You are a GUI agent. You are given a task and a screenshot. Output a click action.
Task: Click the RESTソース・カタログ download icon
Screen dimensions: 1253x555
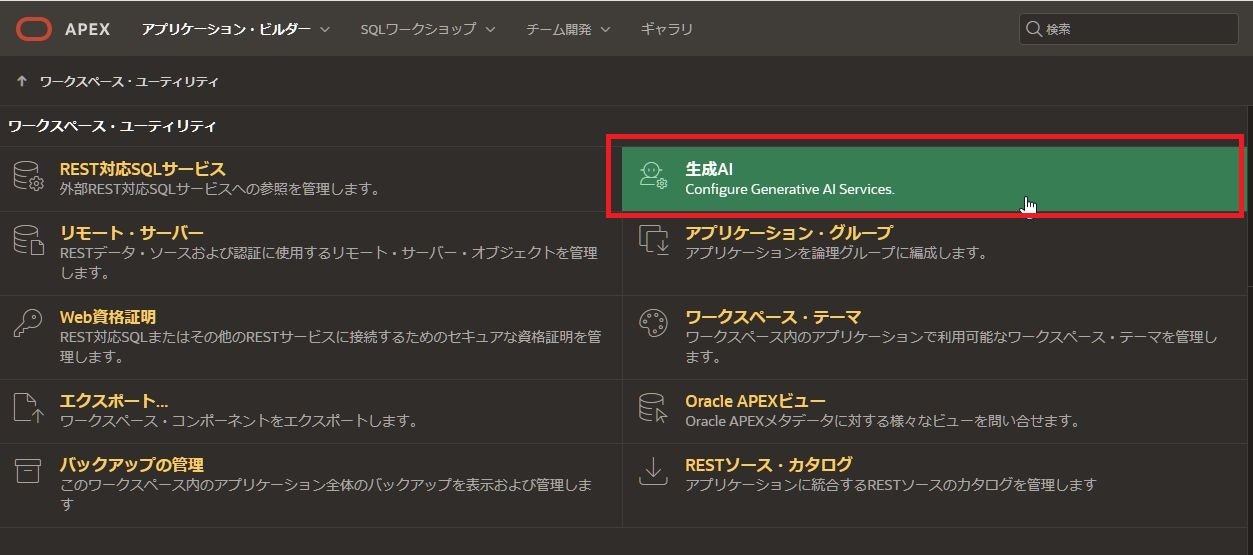(653, 472)
